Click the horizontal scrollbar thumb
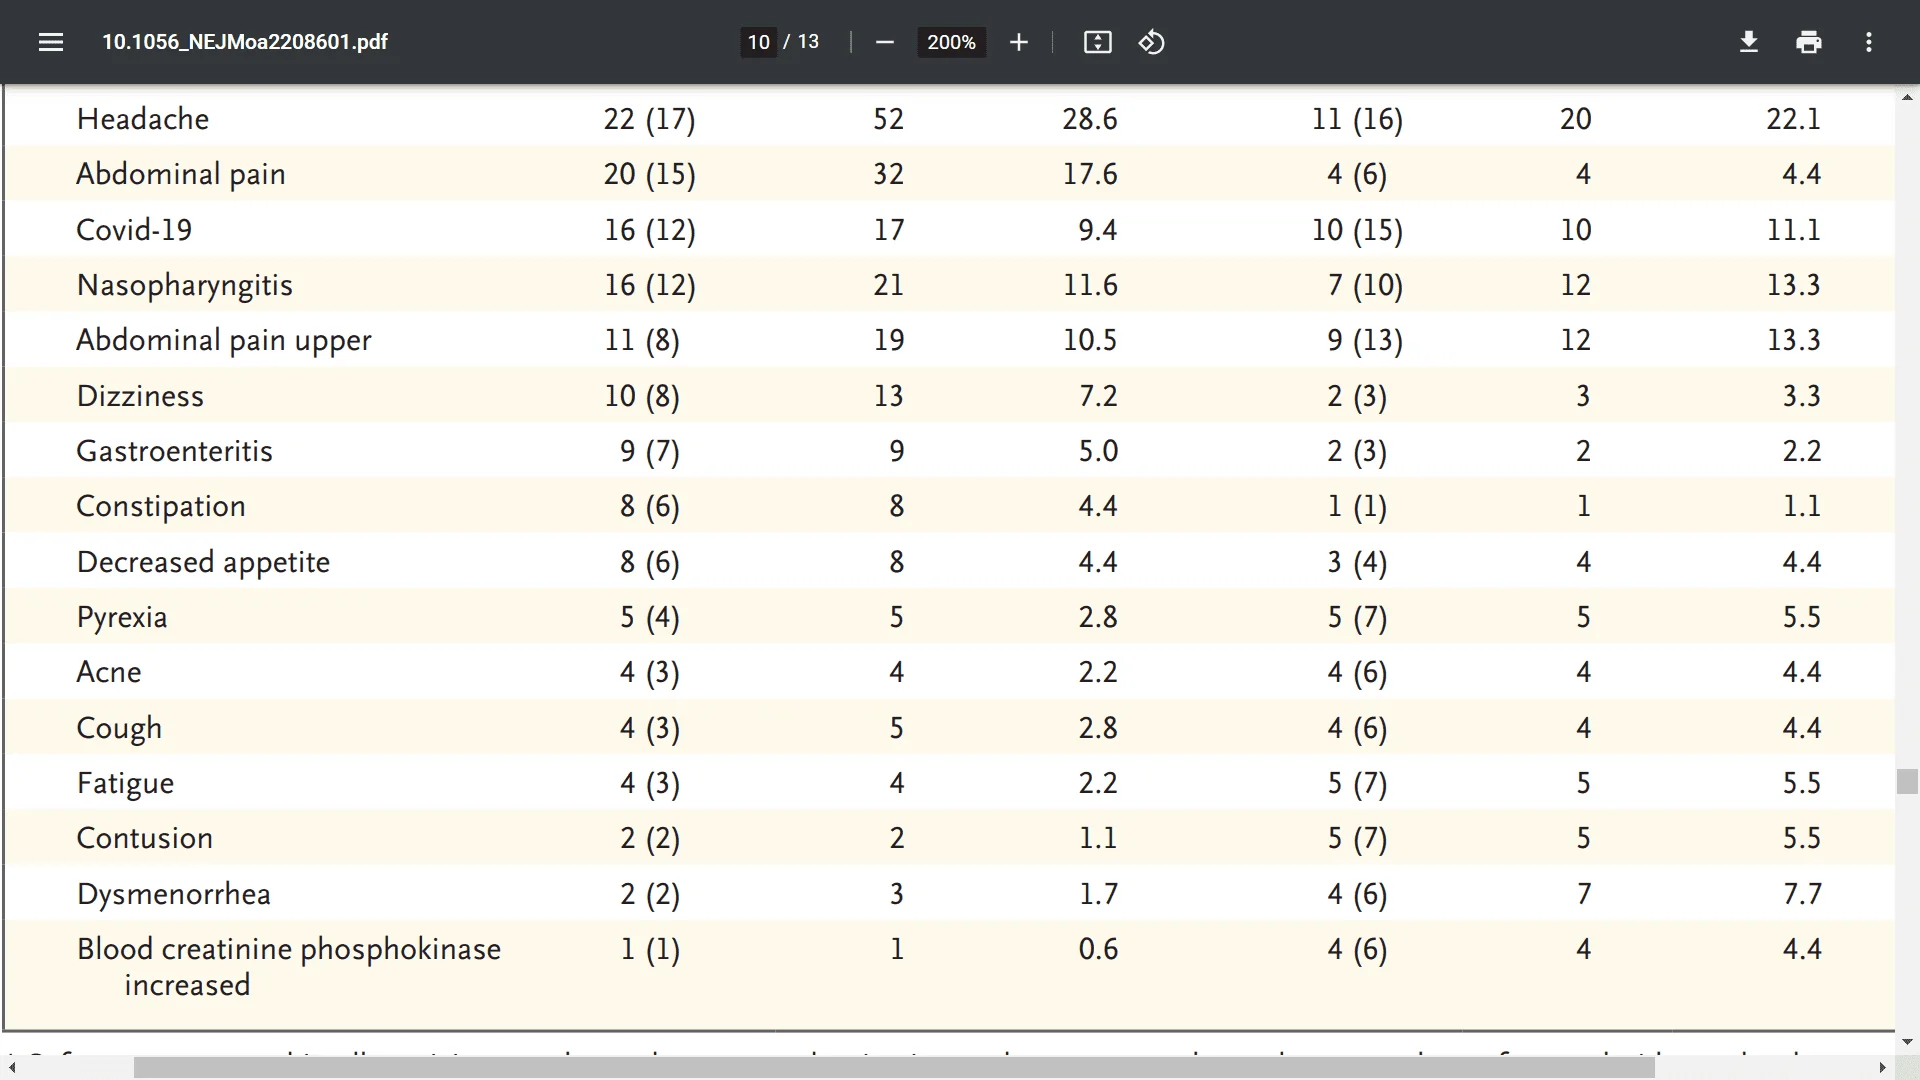Screen dimensions: 1920x1080 tap(894, 1068)
